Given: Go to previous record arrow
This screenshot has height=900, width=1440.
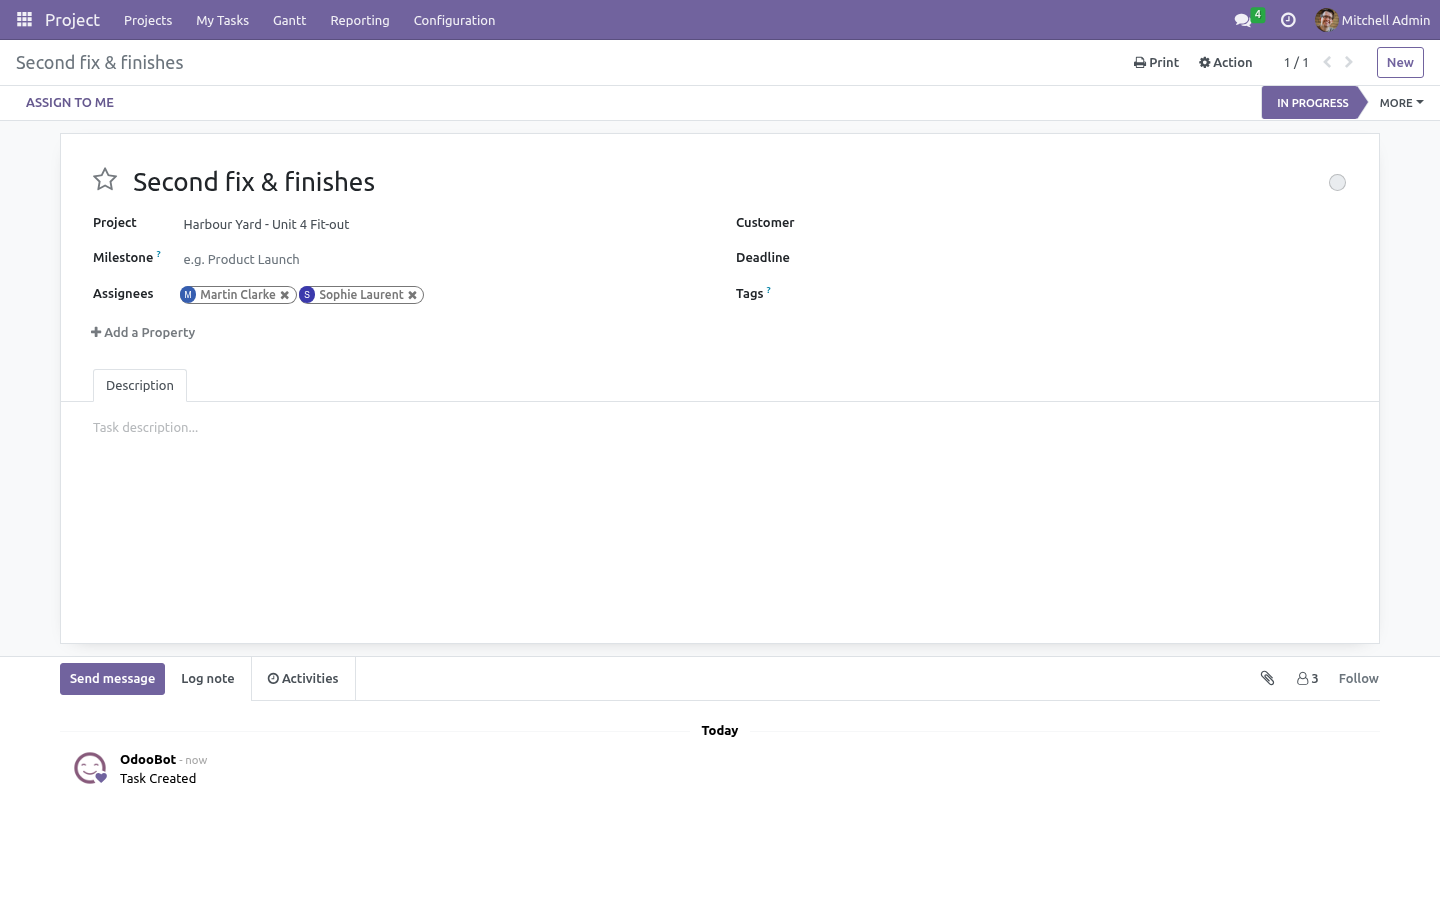Looking at the screenshot, I should (x=1327, y=62).
